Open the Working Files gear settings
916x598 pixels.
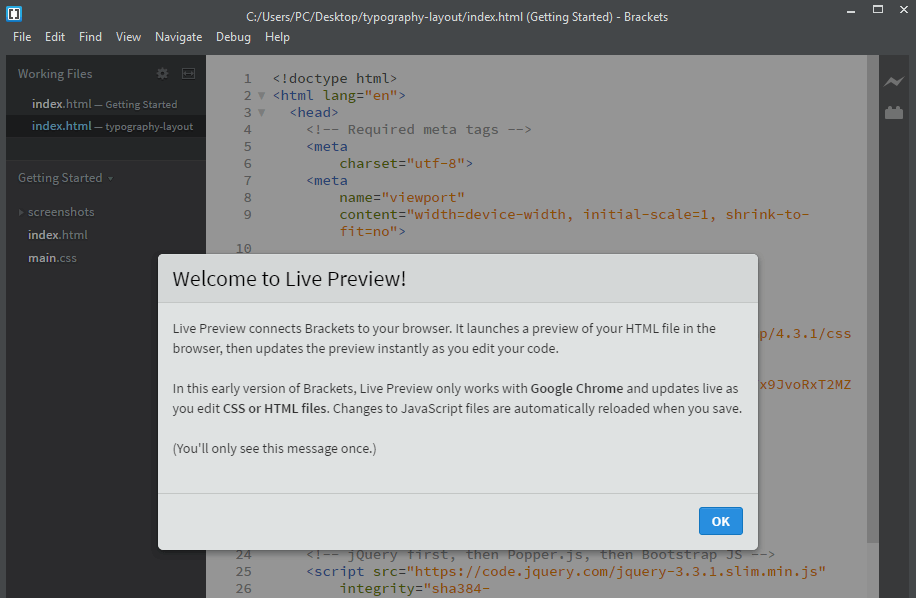click(162, 74)
